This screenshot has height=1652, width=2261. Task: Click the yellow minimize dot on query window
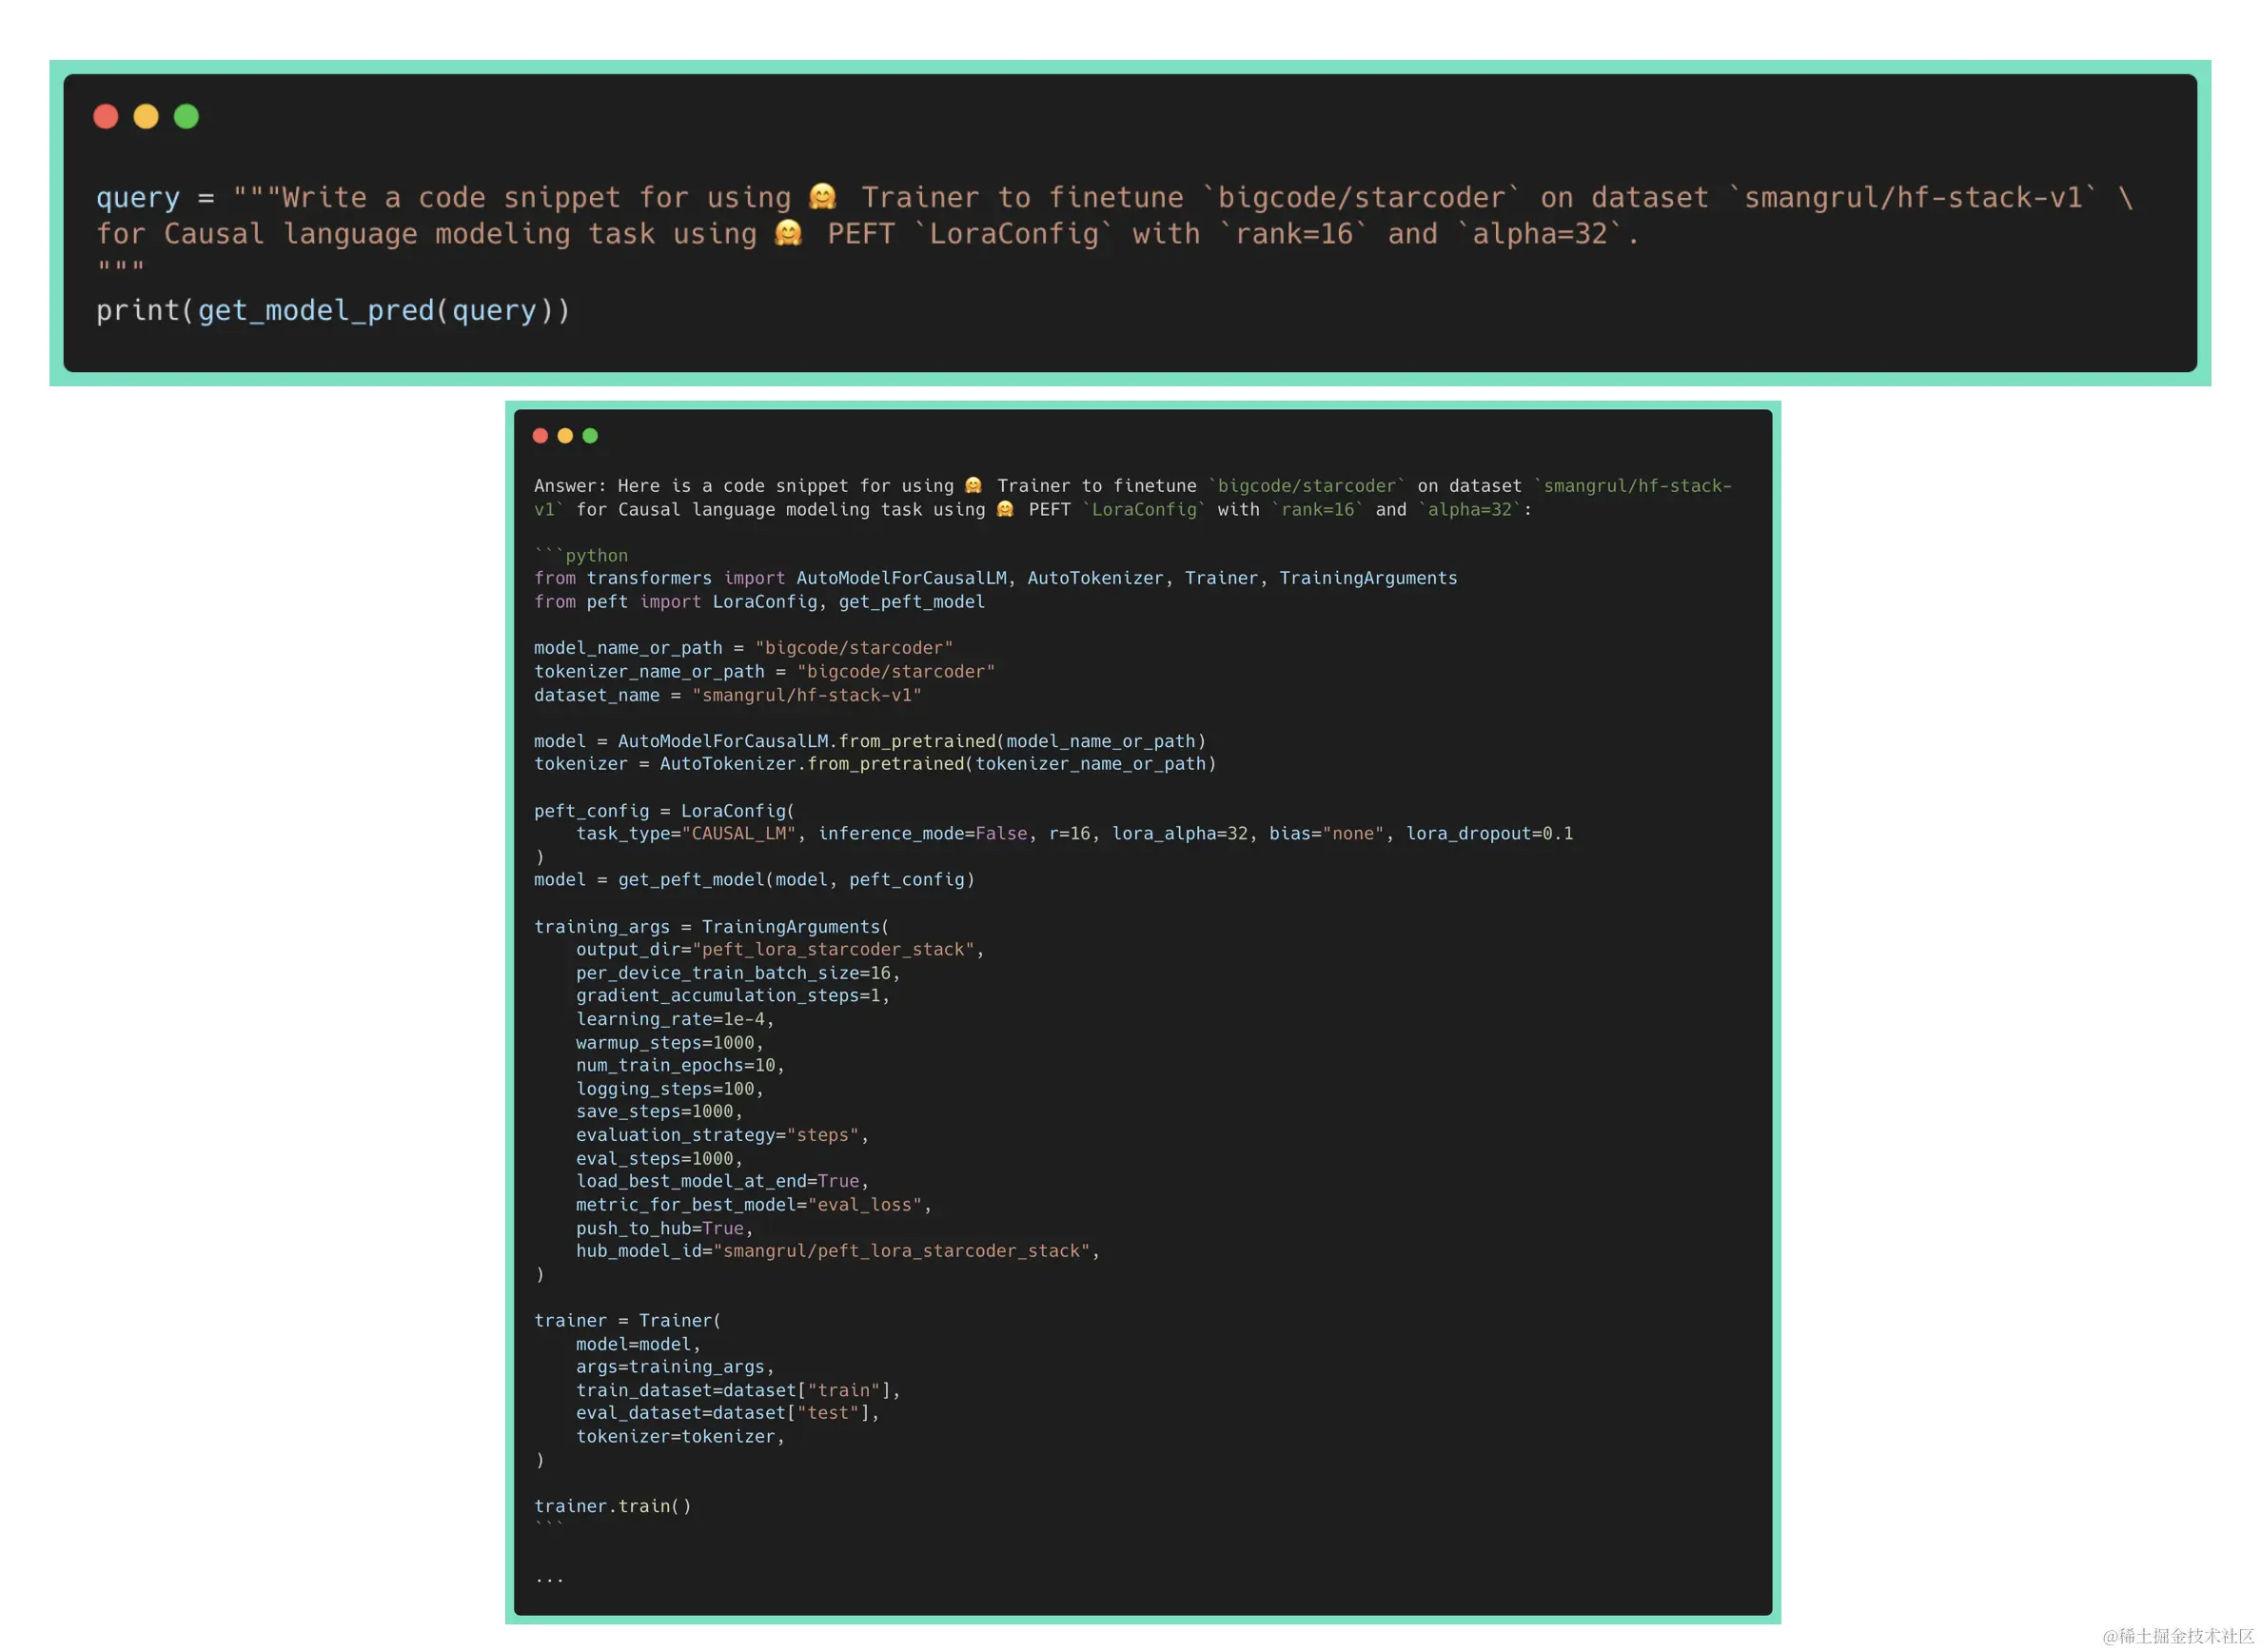tap(146, 116)
